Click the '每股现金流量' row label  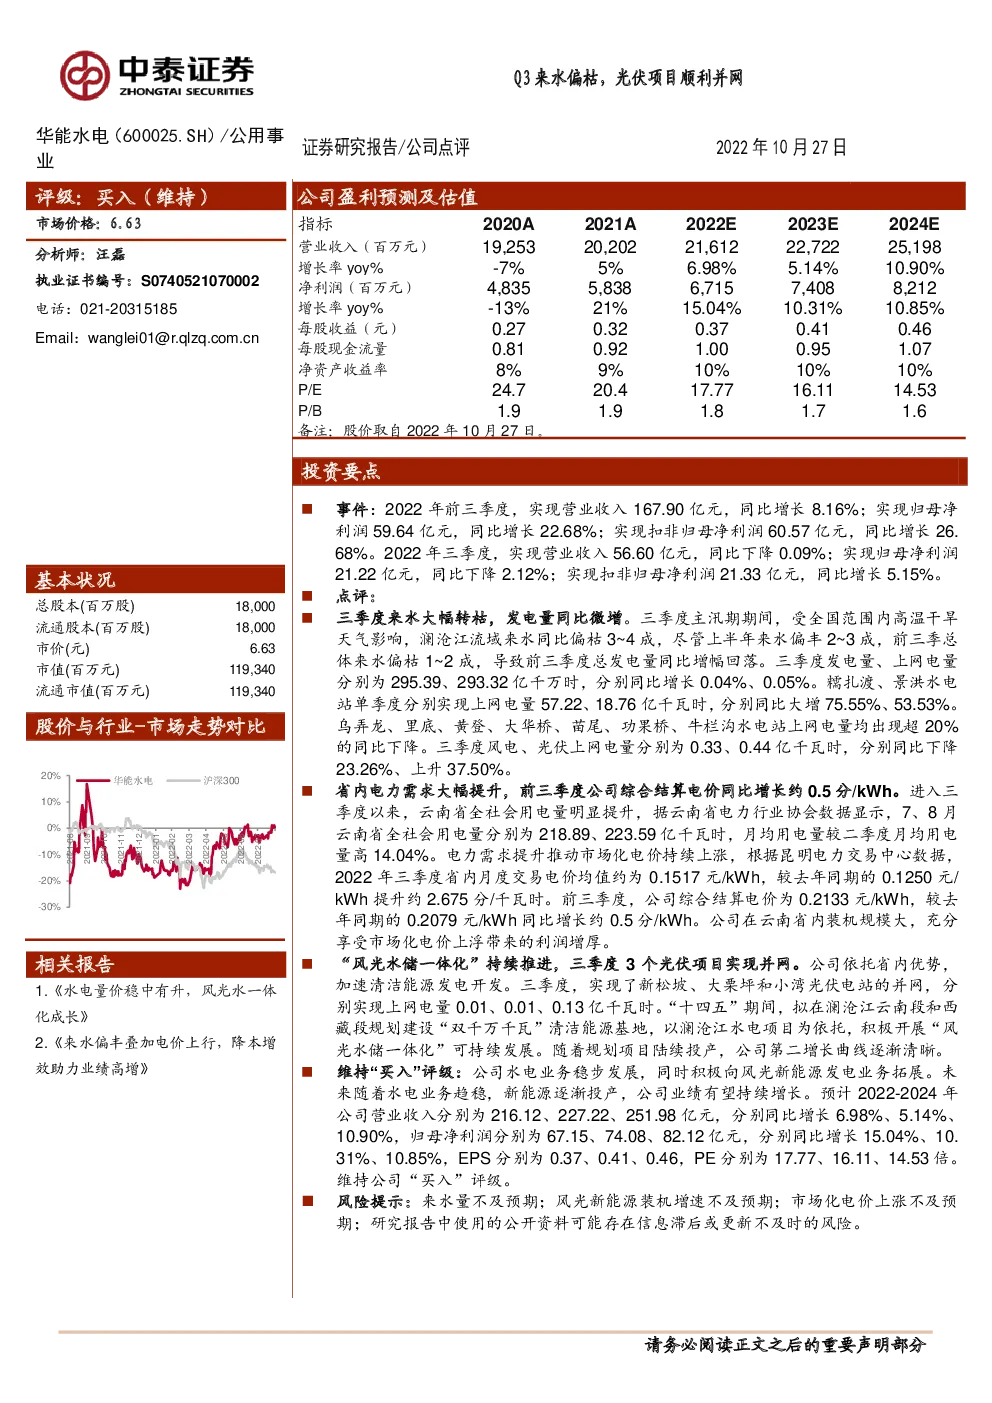click(343, 349)
